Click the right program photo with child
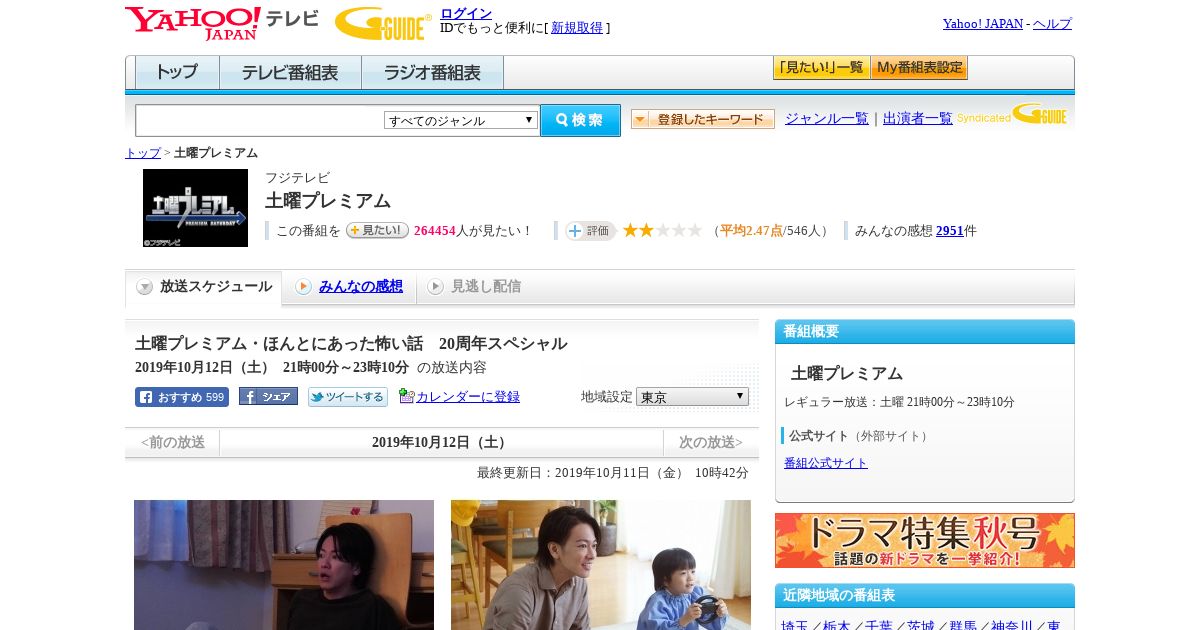 click(601, 565)
